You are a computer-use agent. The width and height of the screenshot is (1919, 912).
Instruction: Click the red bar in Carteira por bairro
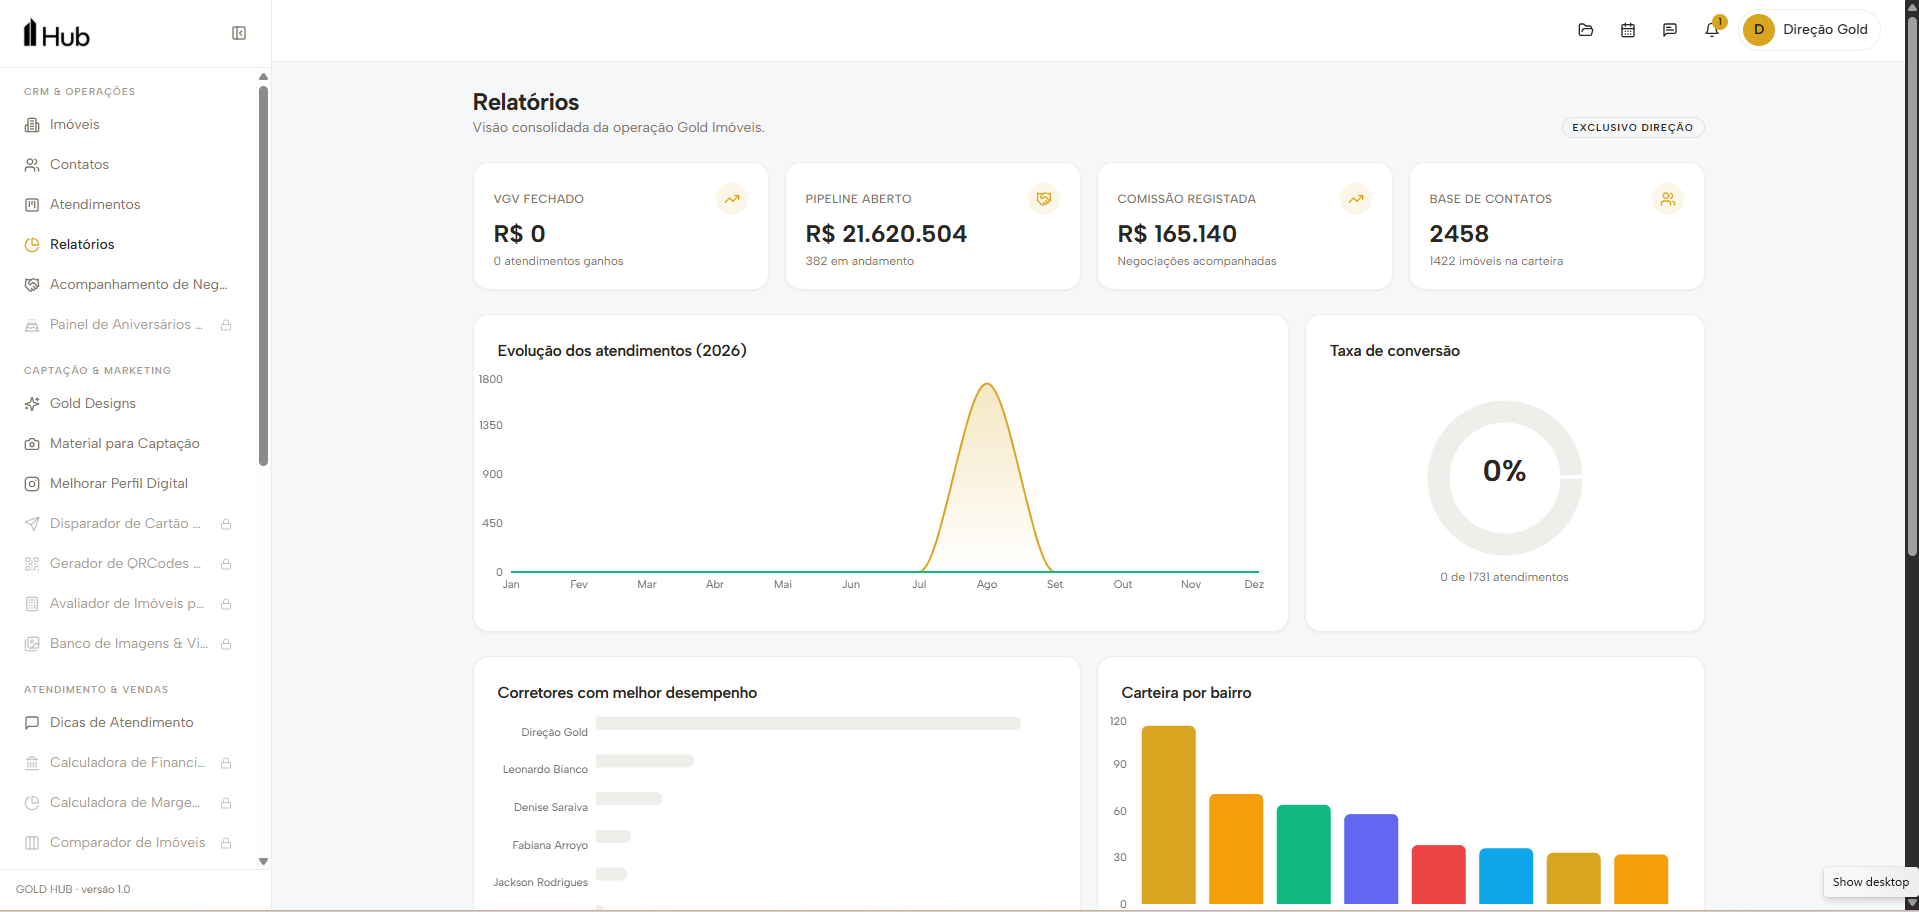pos(1438,875)
